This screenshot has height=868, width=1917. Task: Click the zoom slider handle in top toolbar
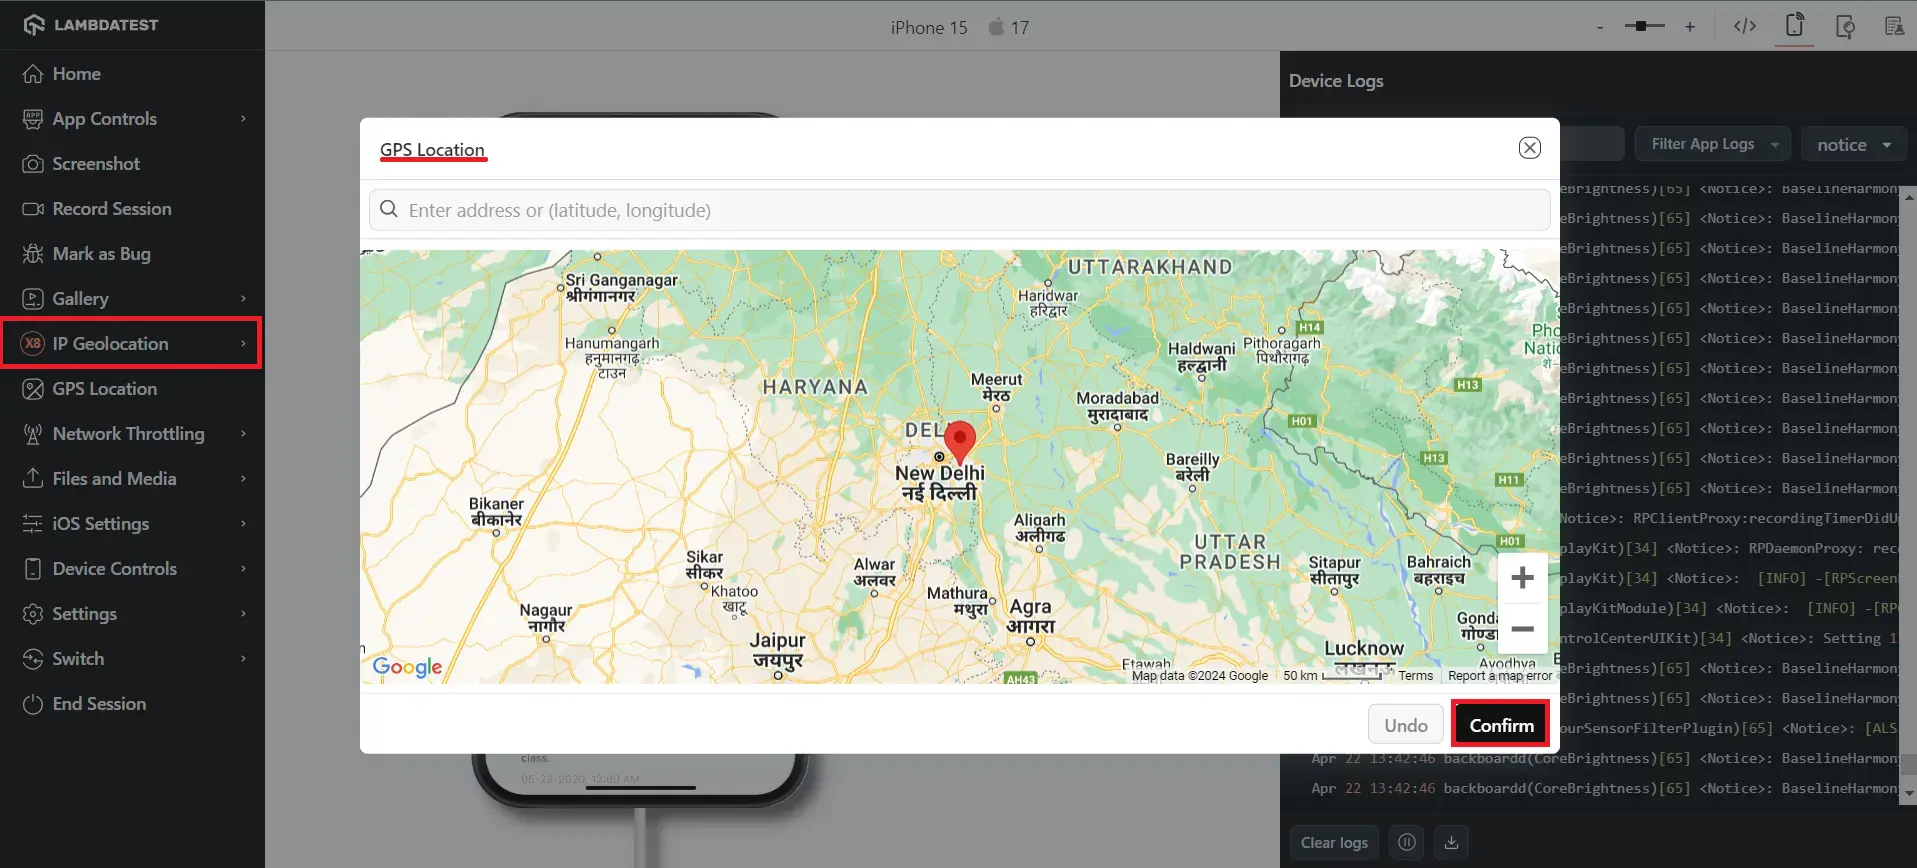[x=1641, y=27]
